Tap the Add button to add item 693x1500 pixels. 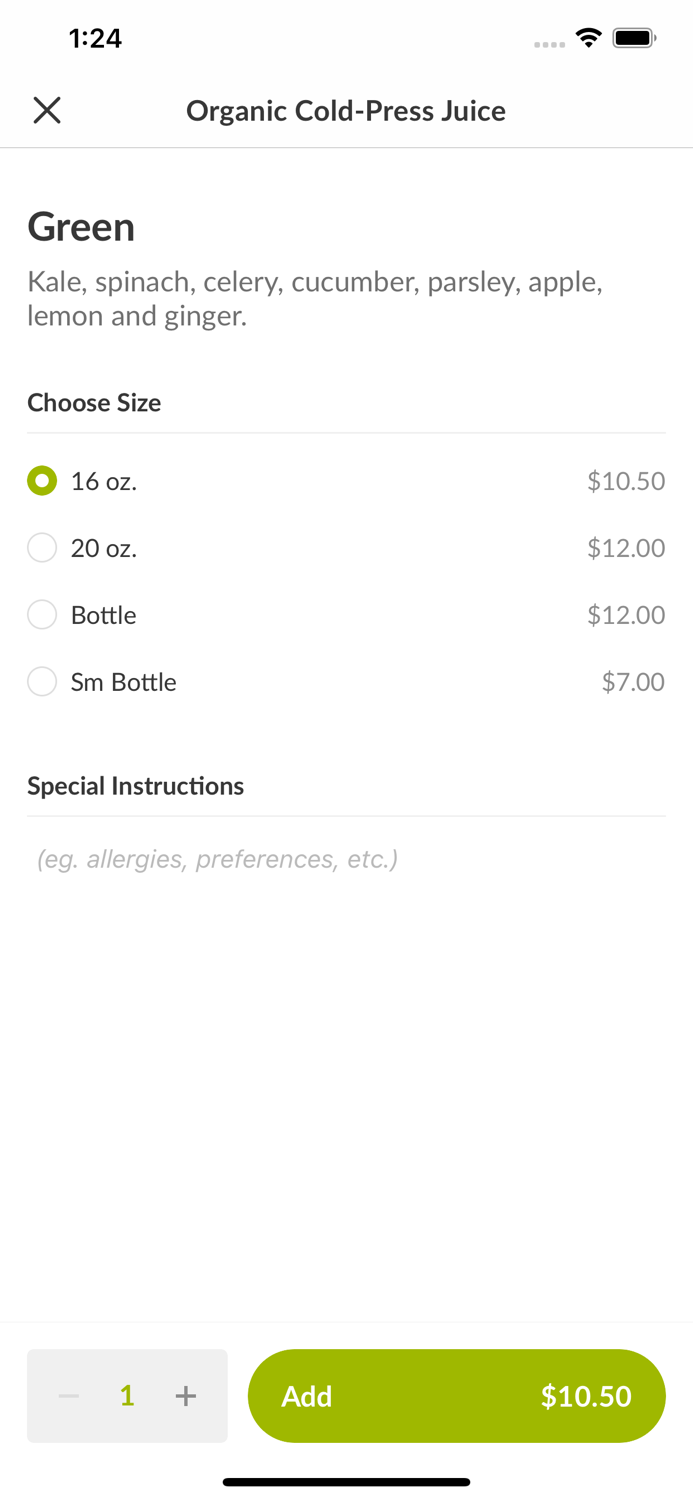[x=307, y=1396]
